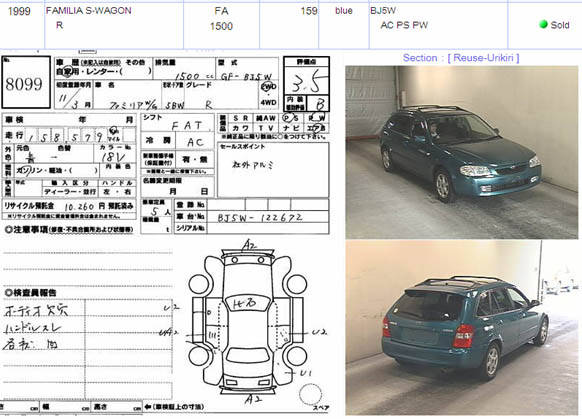This screenshot has height=419, width=582.
Task: Click the 'A2' mark above diagram
Action: click(x=249, y=245)
